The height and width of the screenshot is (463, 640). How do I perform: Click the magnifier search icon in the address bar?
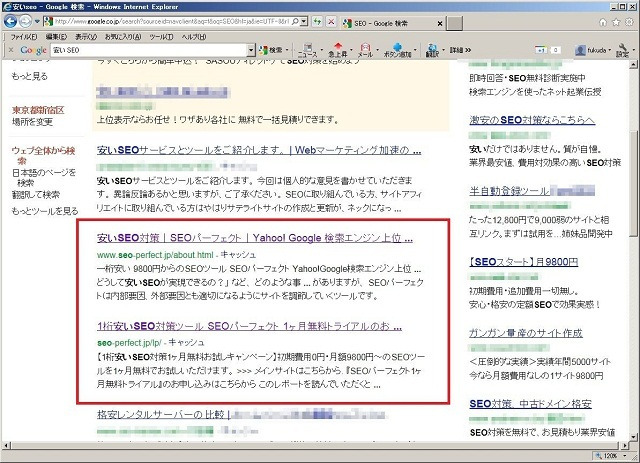tap(296, 22)
